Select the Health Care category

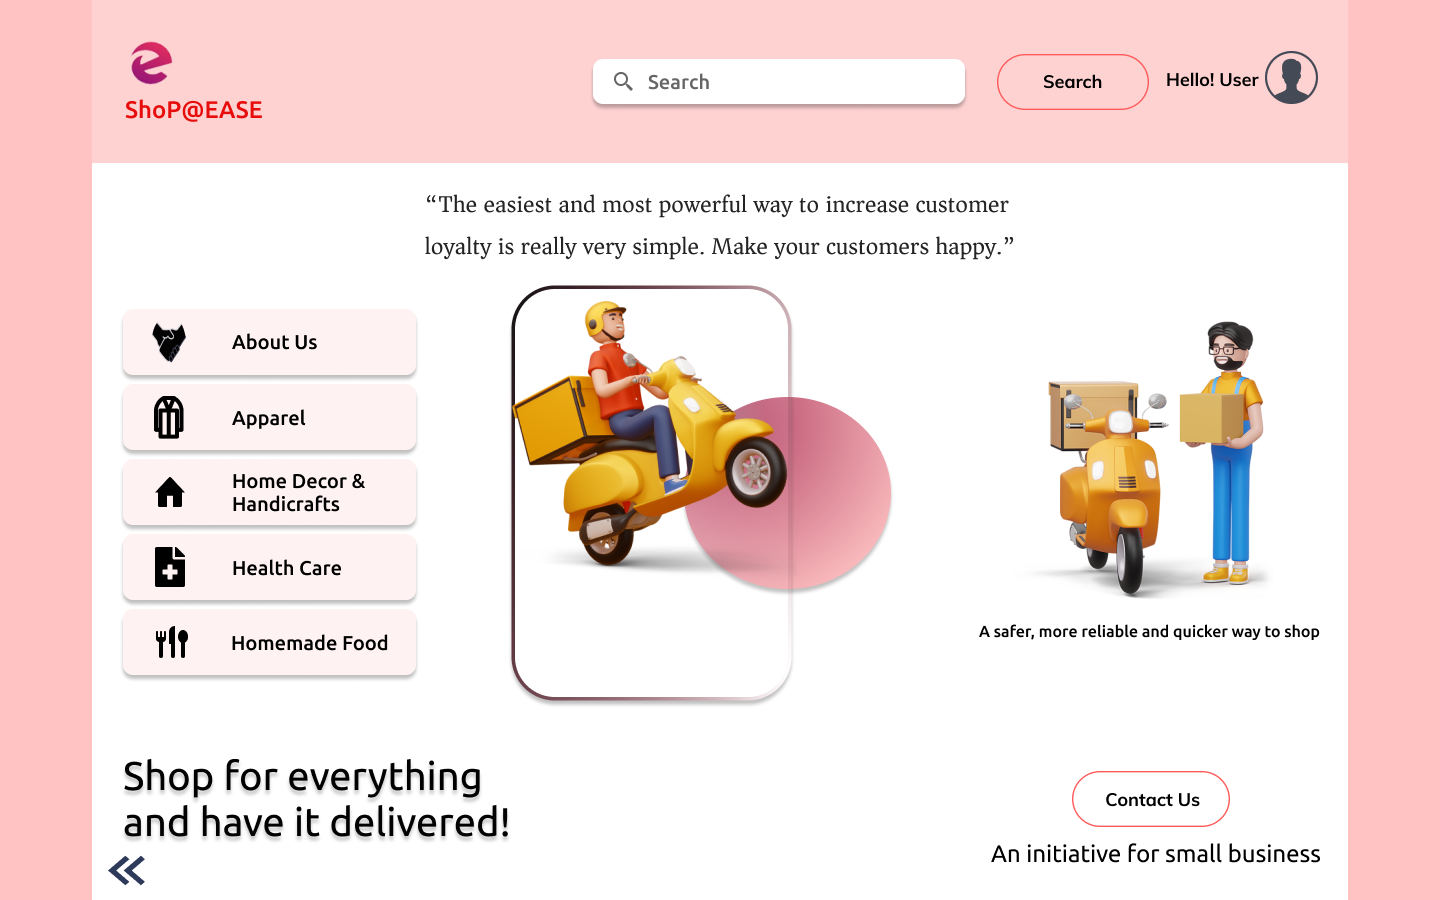click(269, 567)
